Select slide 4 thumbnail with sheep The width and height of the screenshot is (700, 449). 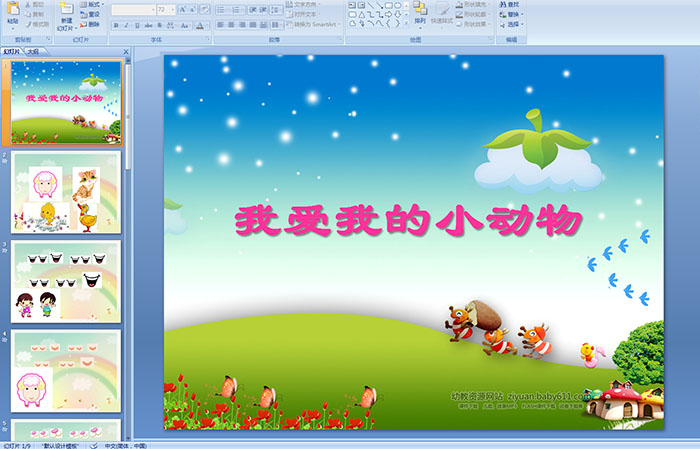66,371
